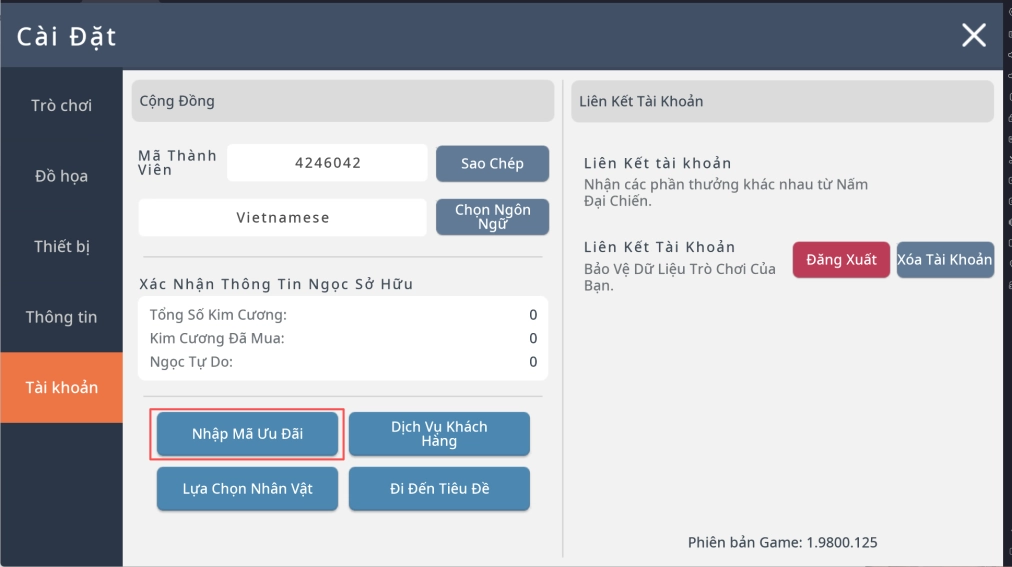Click Phiên bản Game: 1.9800.125 text
The width and height of the screenshot is (1012, 567).
pyautogui.click(x=782, y=542)
